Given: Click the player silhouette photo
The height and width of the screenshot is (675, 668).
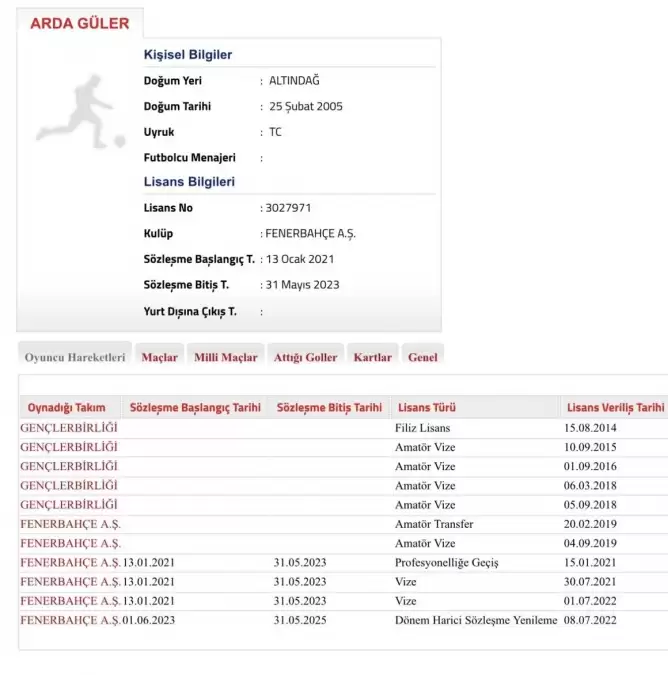Looking at the screenshot, I should click(82, 112).
